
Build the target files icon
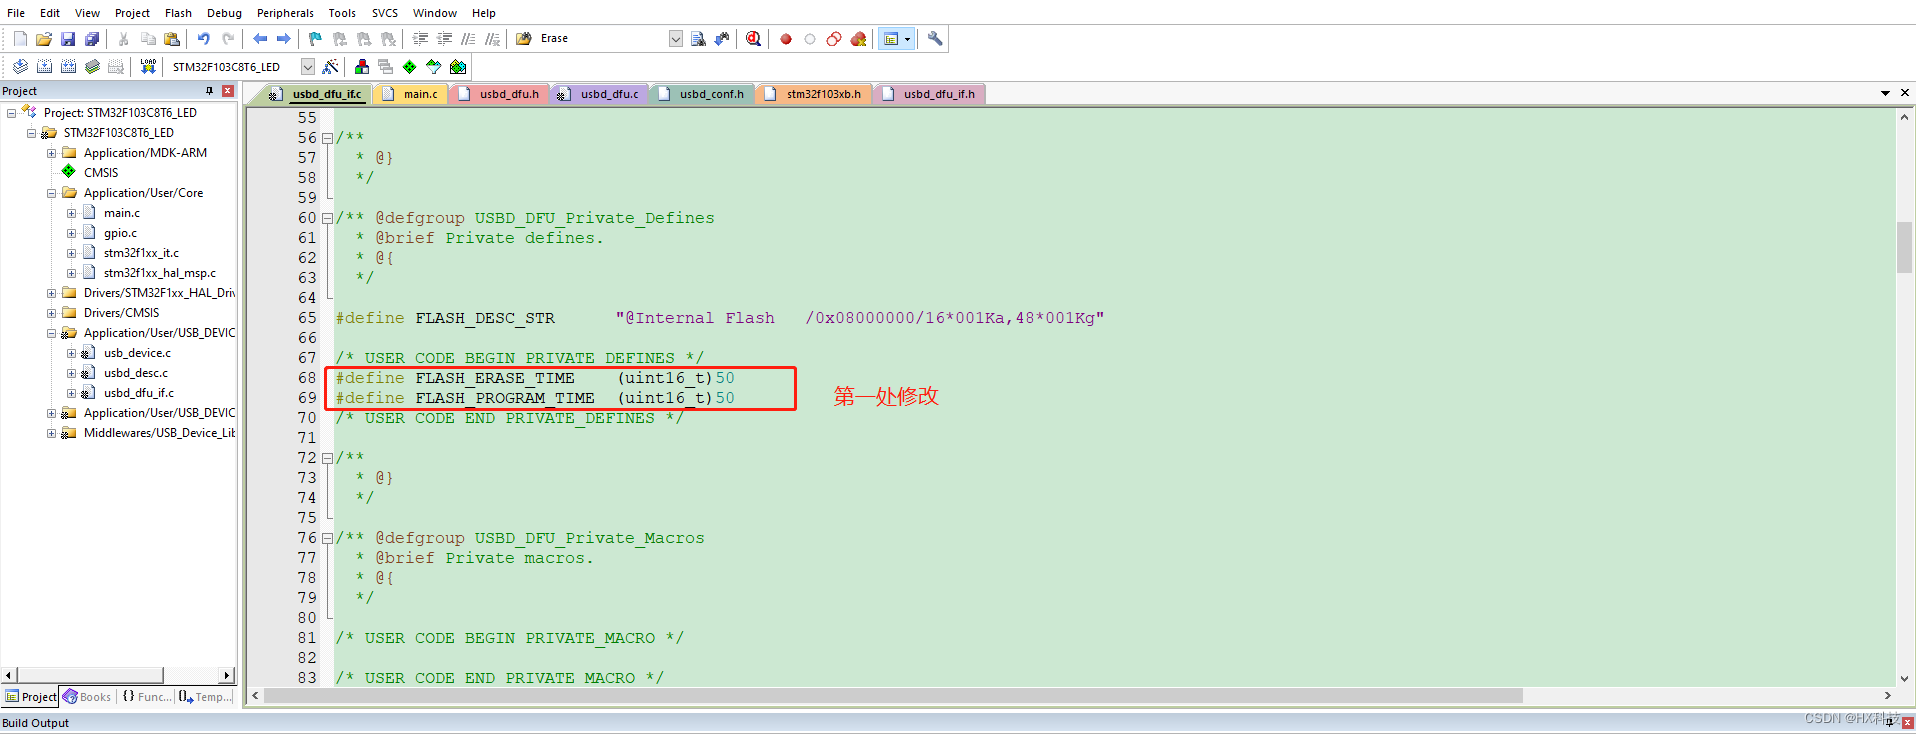tap(44, 67)
